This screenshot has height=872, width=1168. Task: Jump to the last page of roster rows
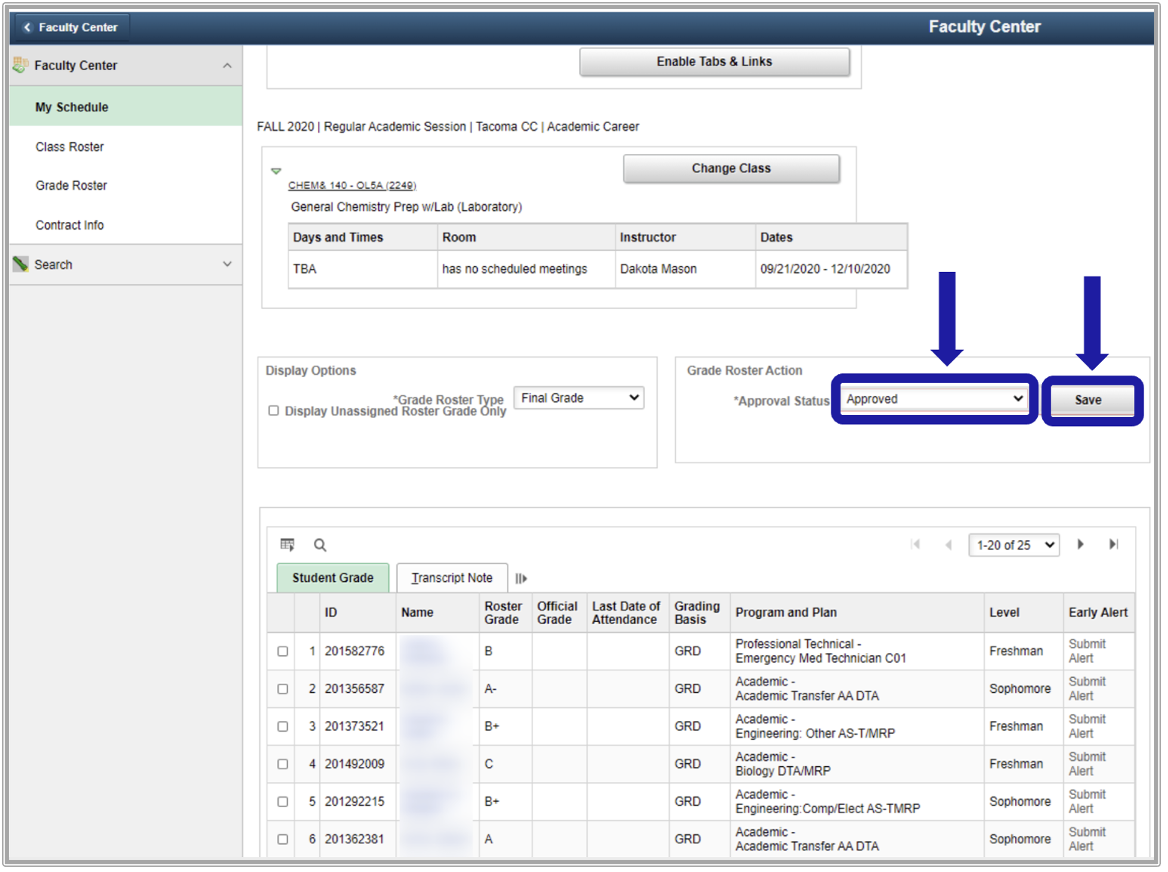tap(1113, 545)
